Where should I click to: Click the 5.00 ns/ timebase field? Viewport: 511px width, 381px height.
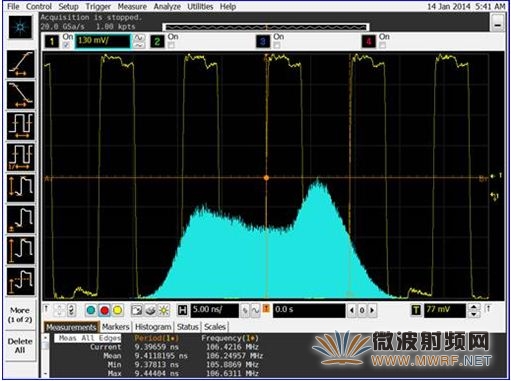click(214, 310)
